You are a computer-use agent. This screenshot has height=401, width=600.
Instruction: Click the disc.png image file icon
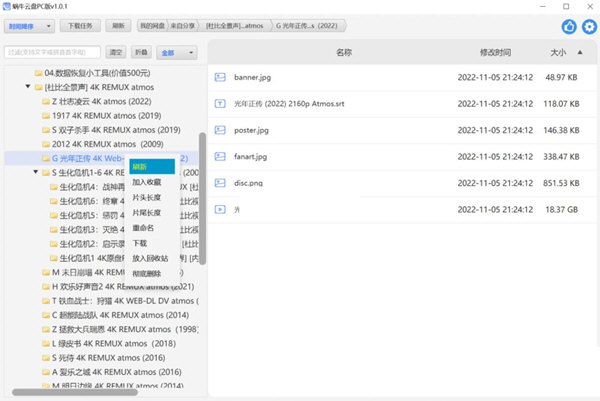point(221,183)
